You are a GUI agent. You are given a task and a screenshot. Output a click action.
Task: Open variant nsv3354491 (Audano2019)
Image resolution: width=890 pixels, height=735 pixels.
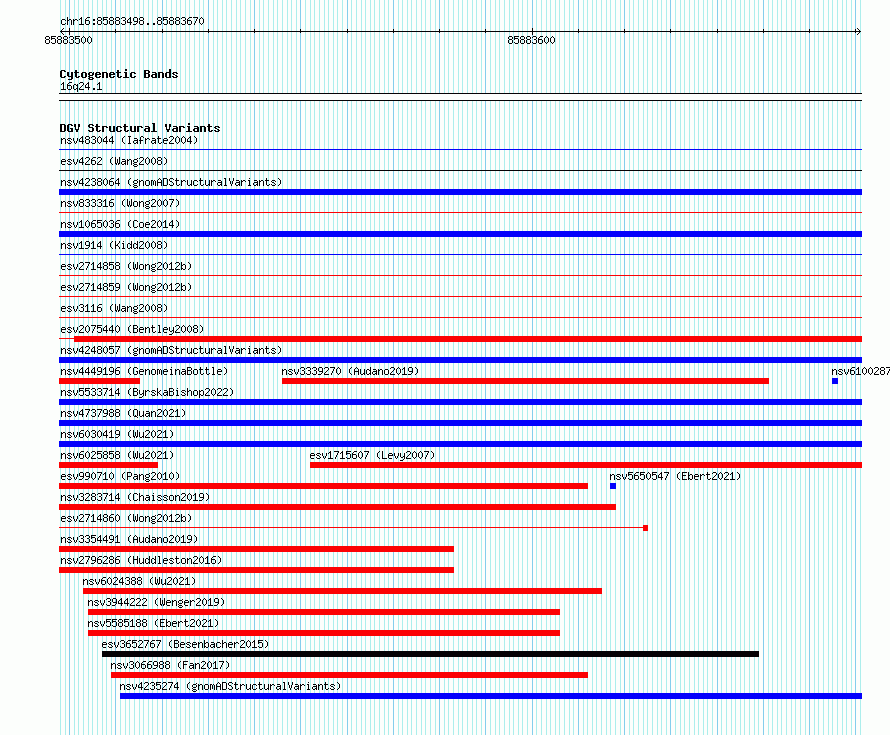[x=129, y=539]
